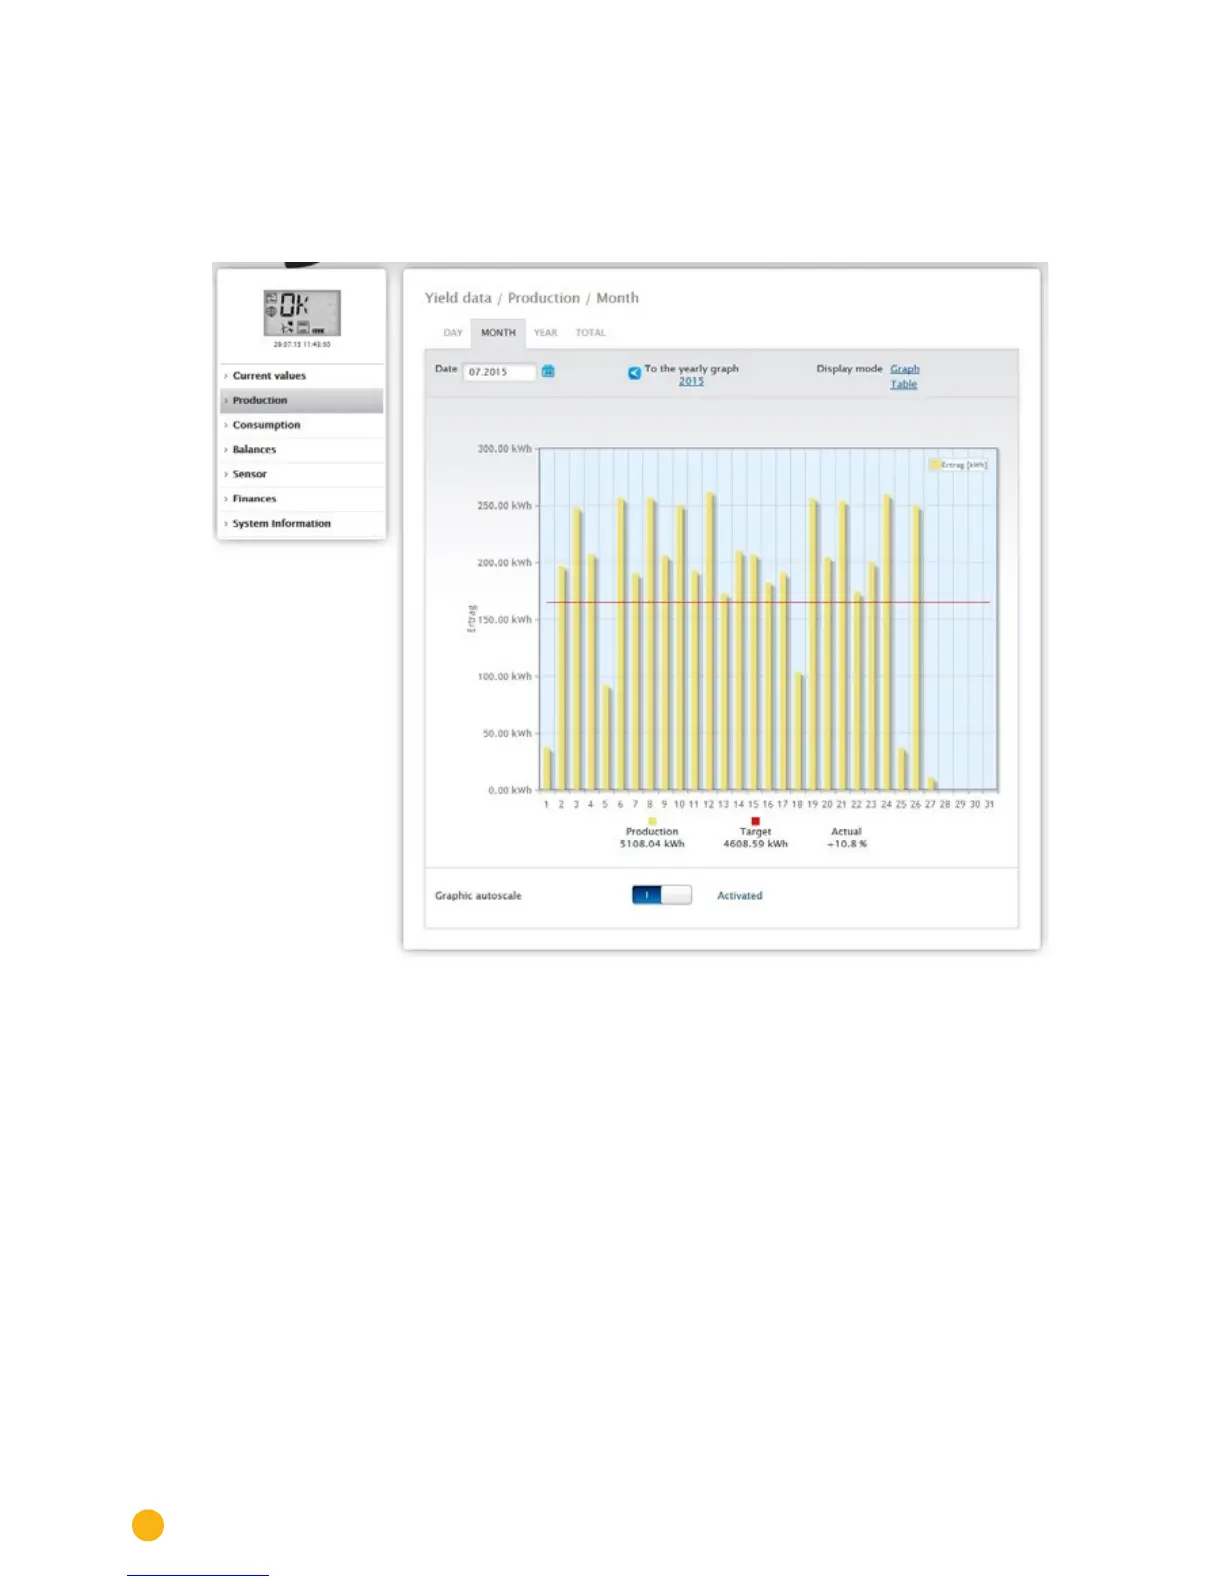This screenshot has width=1224, height=1584.
Task: Open the TOTAL tab
Action: pos(590,333)
